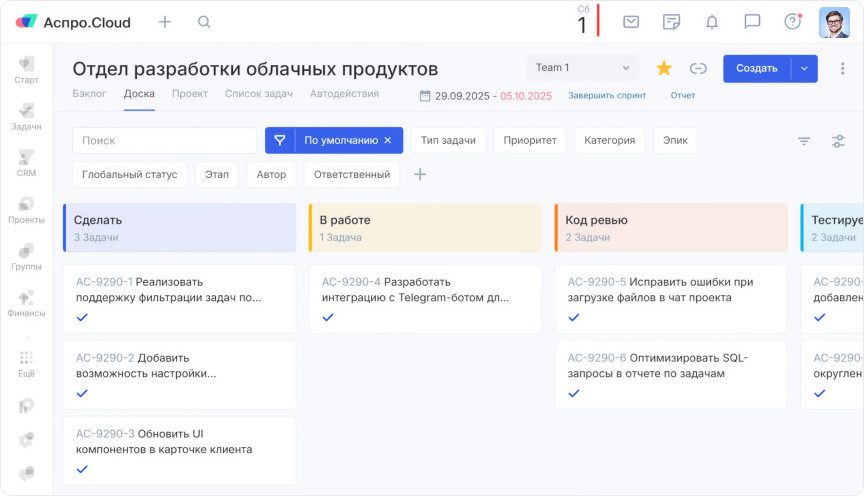Viewport: 864px width, 496px height.
Task: Open board view settings sliders icon
Action: point(838,141)
